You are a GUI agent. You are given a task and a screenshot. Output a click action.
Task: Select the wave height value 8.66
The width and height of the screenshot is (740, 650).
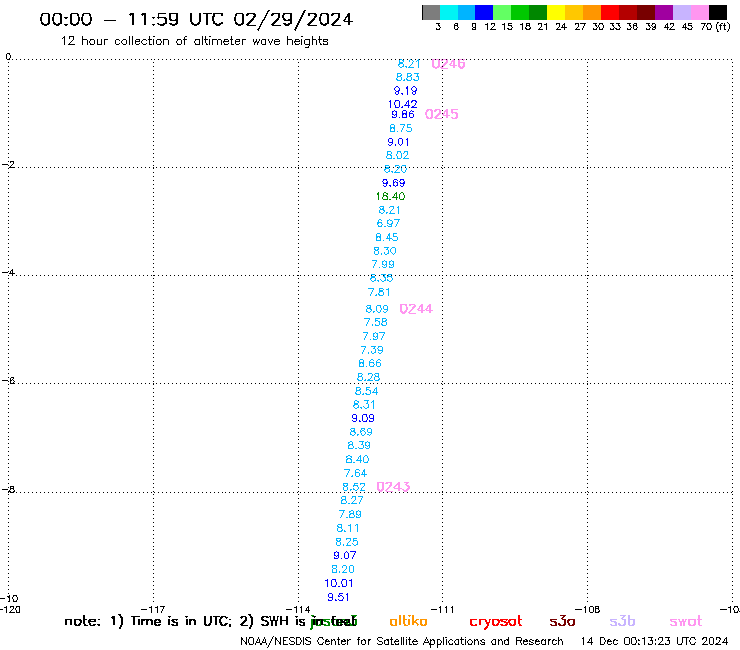click(x=370, y=363)
